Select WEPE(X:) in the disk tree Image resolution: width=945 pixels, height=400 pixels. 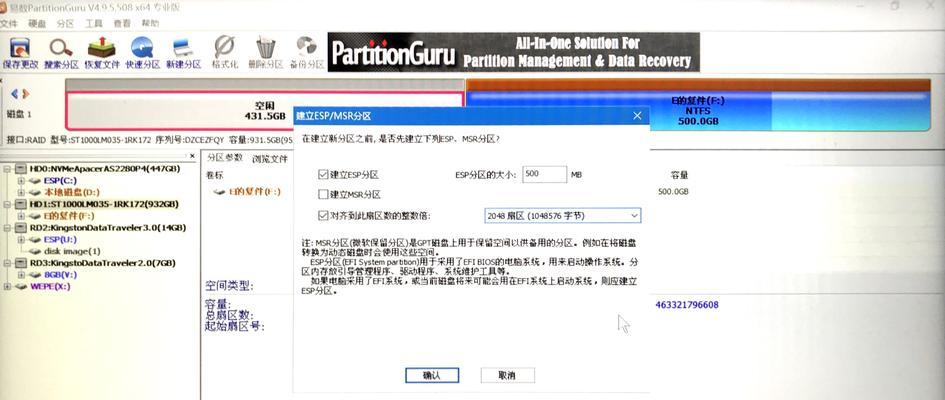click(x=50, y=287)
